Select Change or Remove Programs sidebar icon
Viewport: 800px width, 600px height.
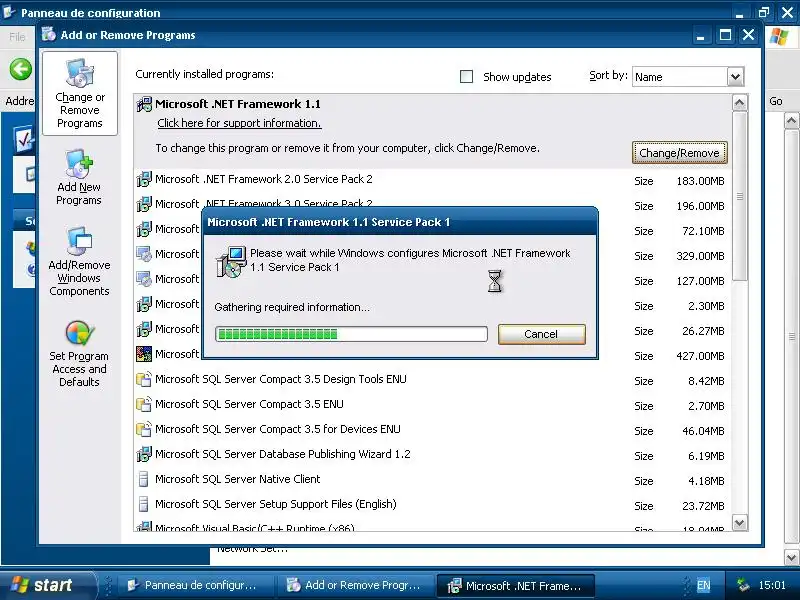point(80,93)
